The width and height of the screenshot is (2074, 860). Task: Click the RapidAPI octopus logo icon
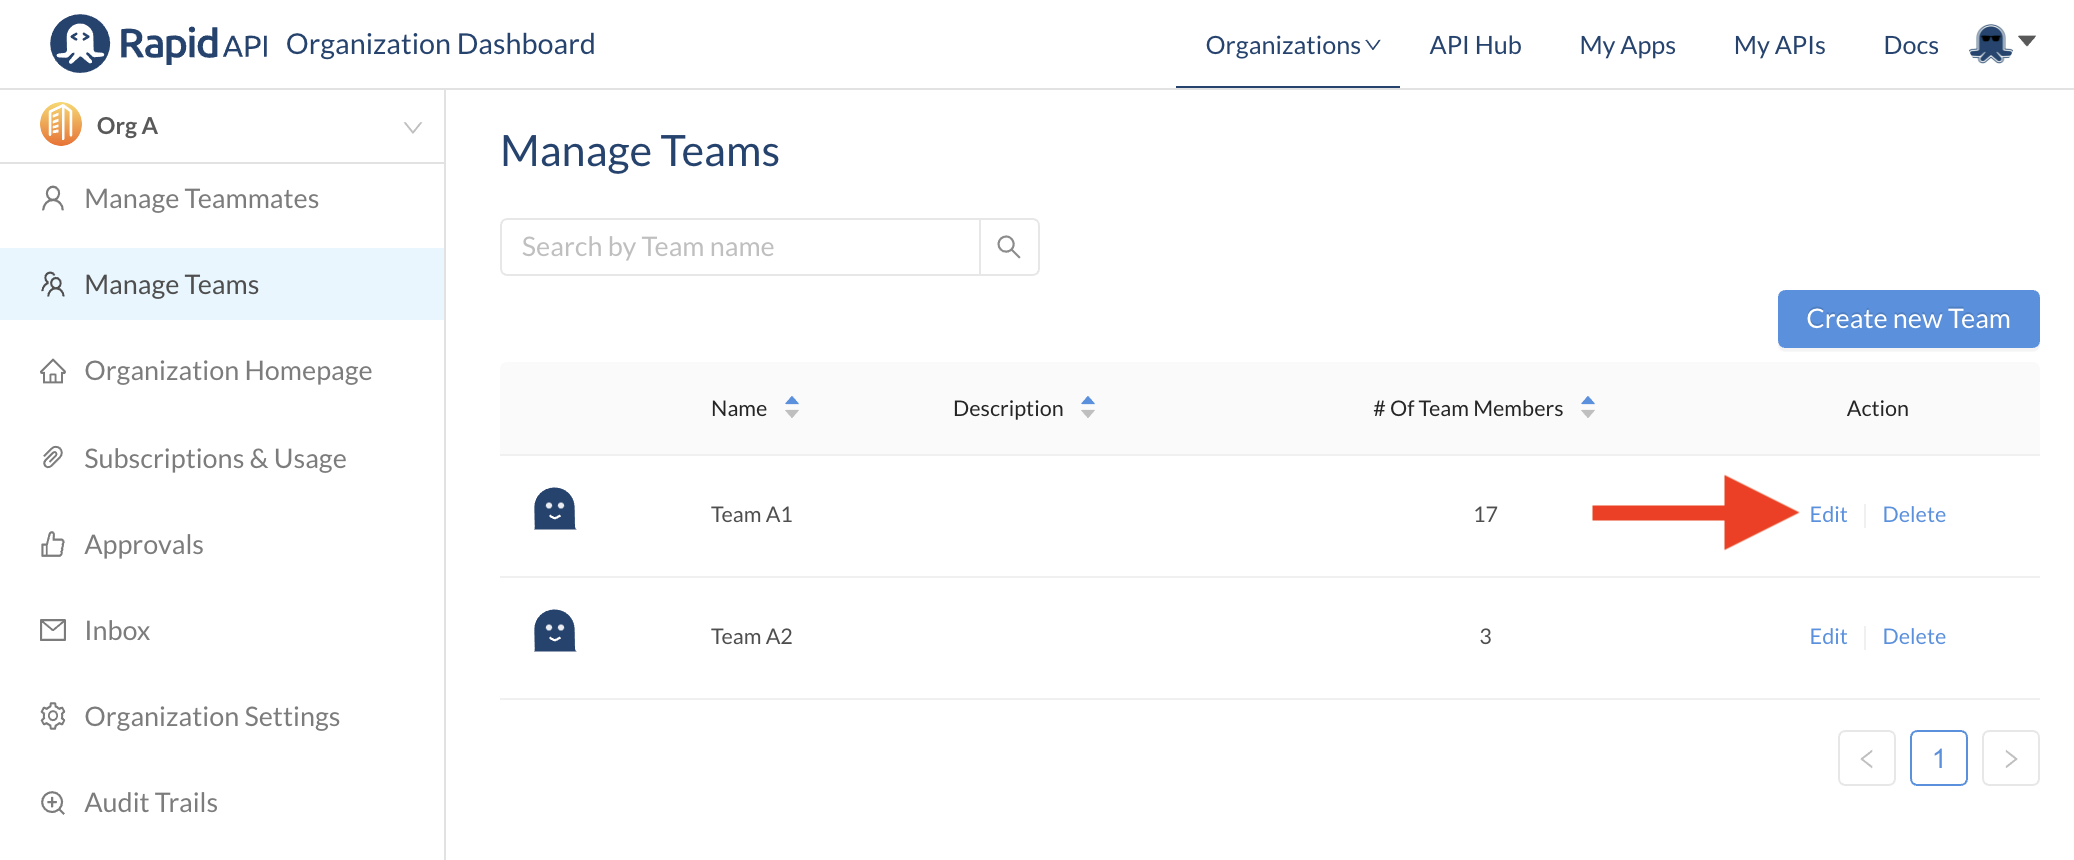[x=80, y=44]
